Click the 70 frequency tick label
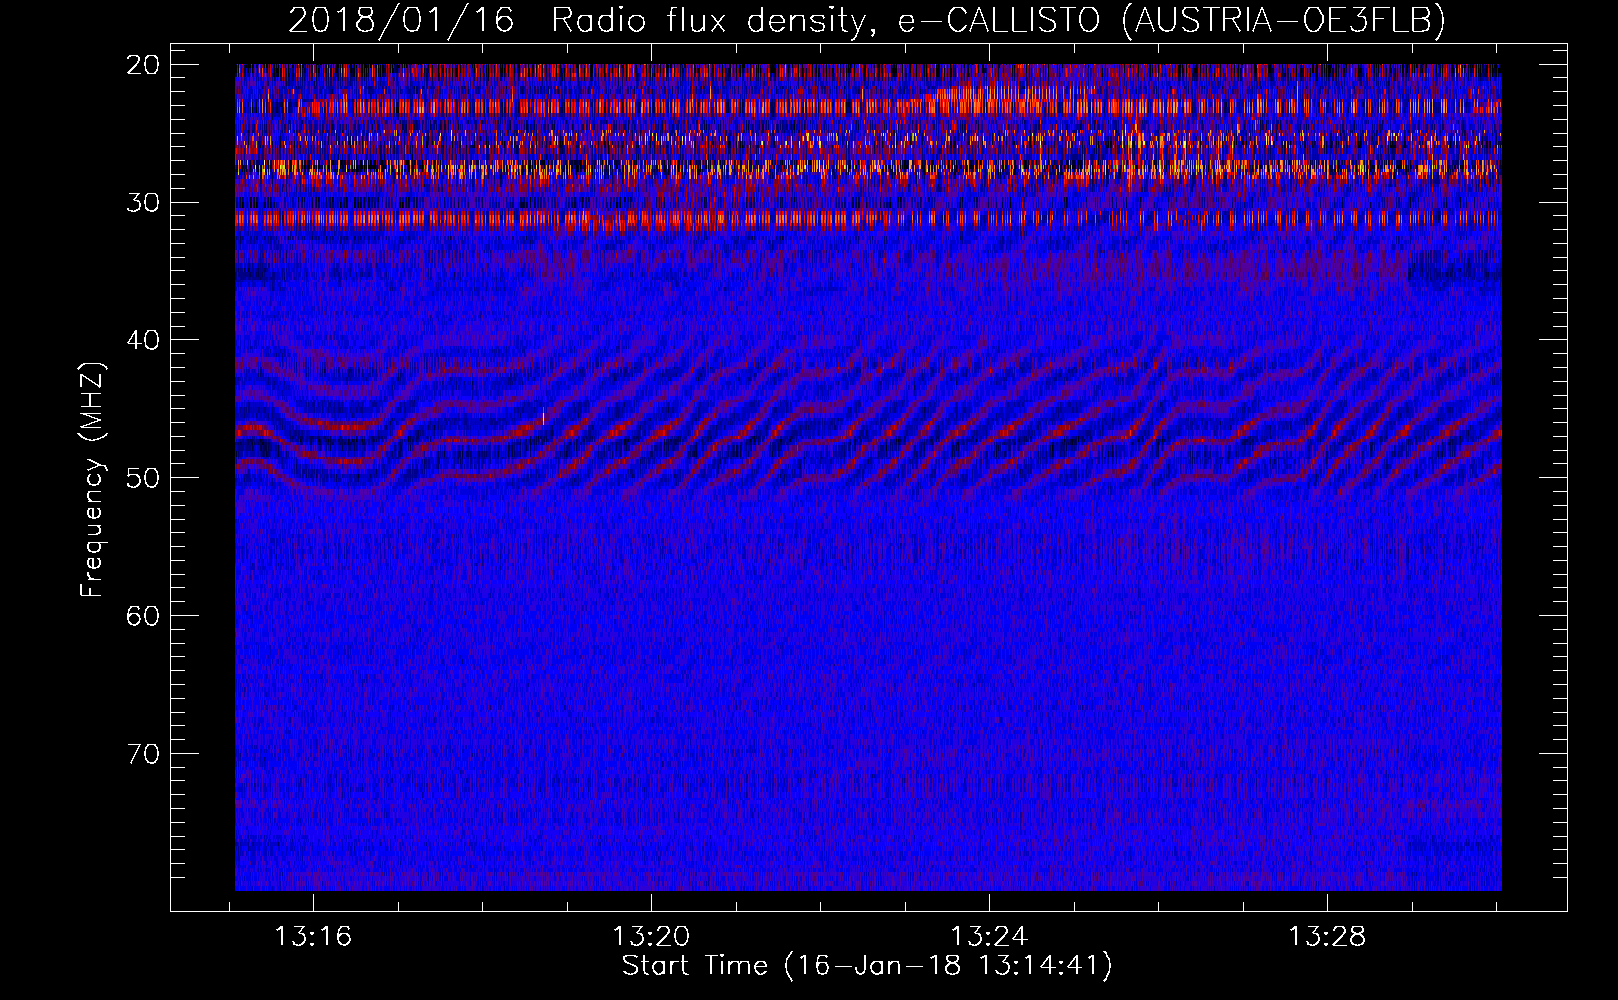Screen dimensions: 1618x1000 click(x=144, y=753)
